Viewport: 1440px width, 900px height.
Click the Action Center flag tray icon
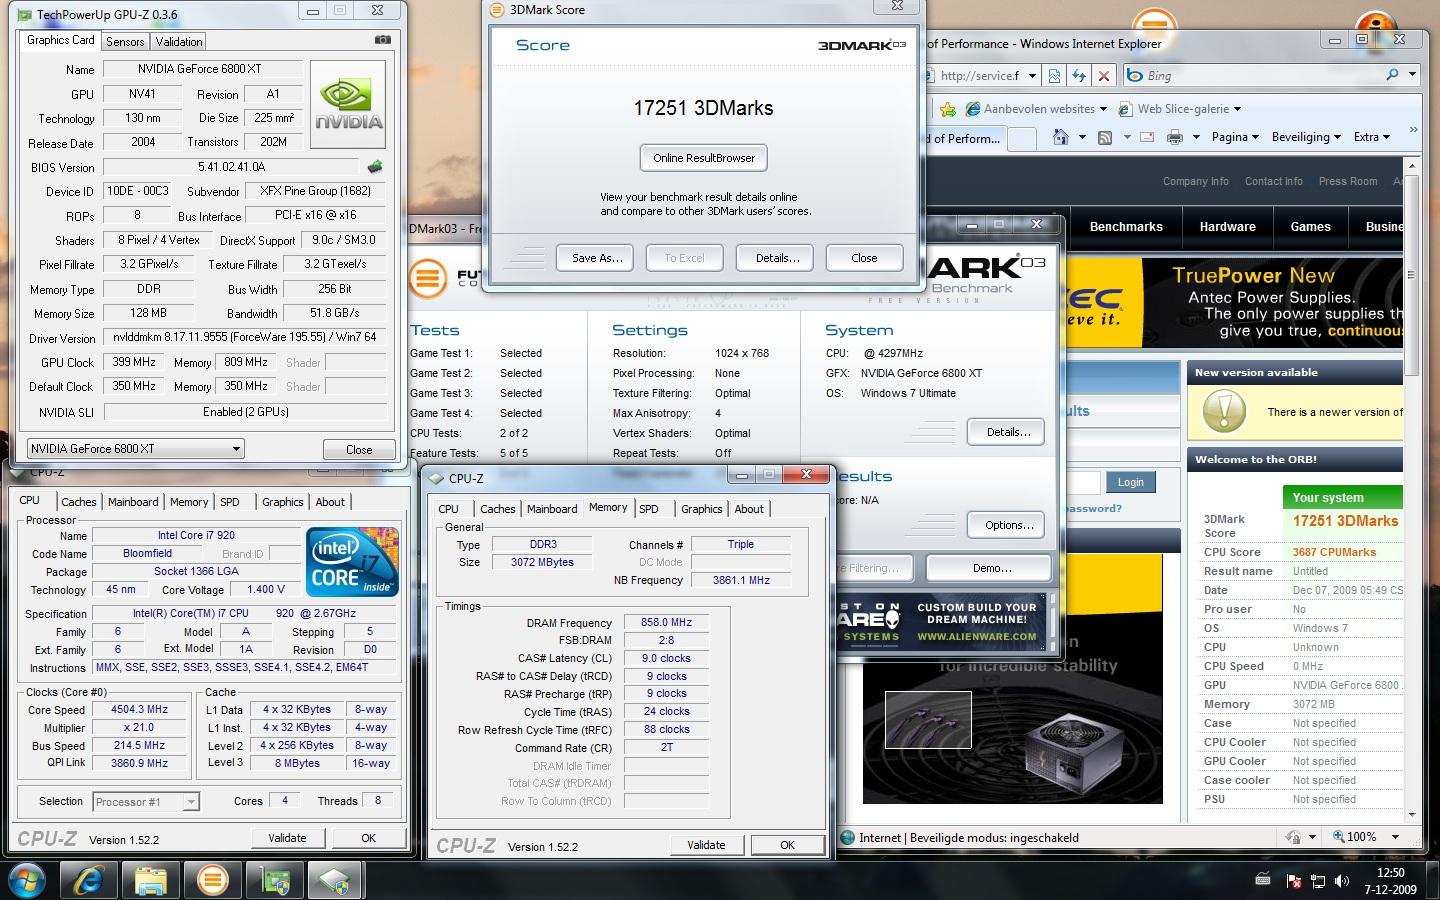tap(1293, 882)
